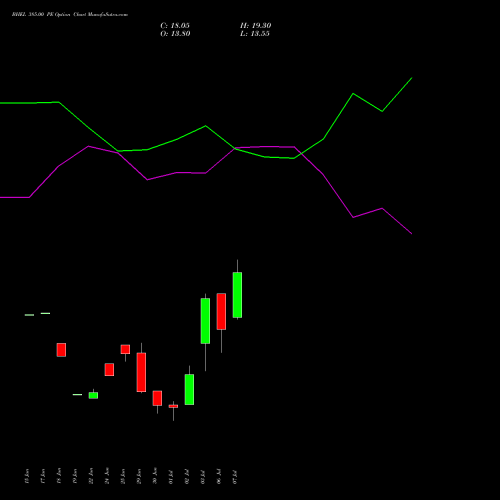Click the thin red candle for 01 Jul

coord(173,406)
